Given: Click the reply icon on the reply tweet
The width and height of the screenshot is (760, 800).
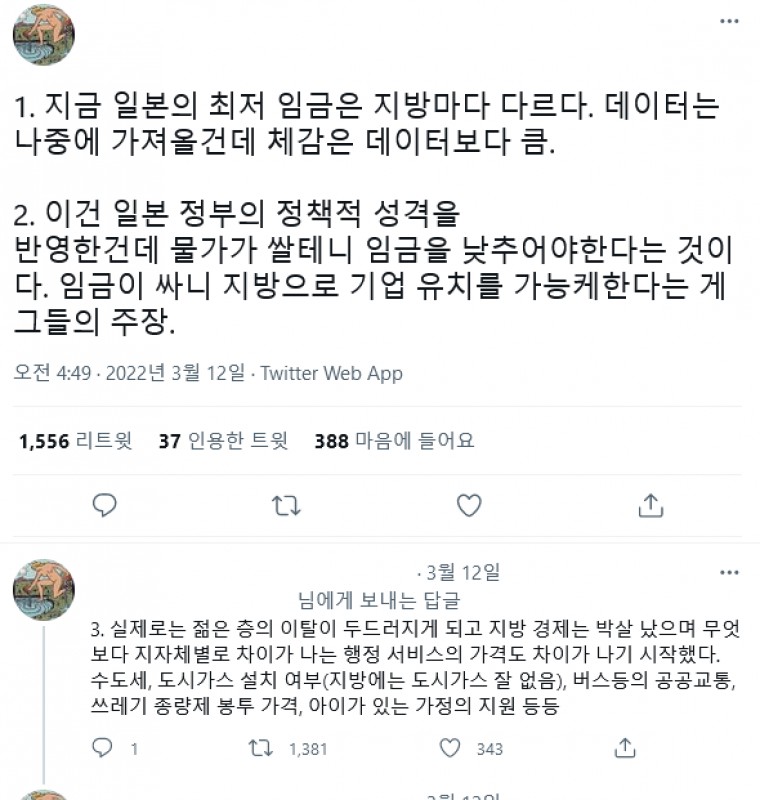Looking at the screenshot, I should tap(104, 748).
